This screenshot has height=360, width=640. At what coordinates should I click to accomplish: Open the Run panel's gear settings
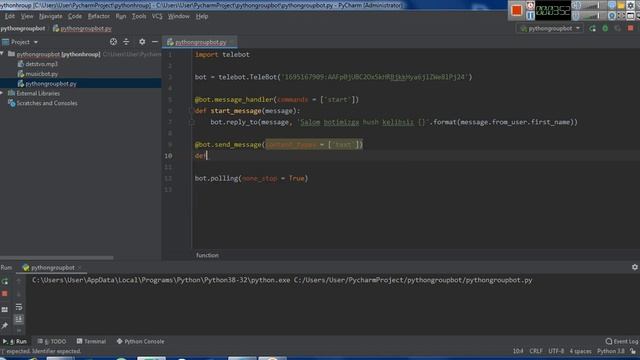(x=635, y=267)
